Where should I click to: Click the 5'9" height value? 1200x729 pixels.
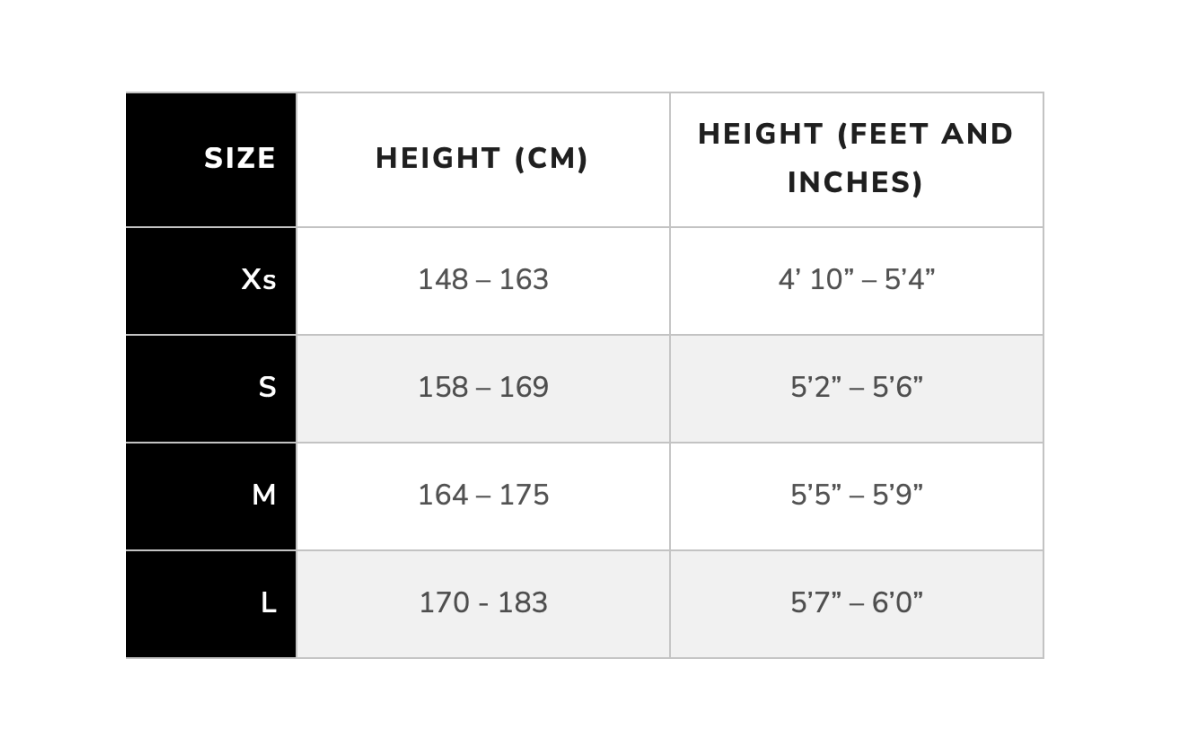click(897, 495)
